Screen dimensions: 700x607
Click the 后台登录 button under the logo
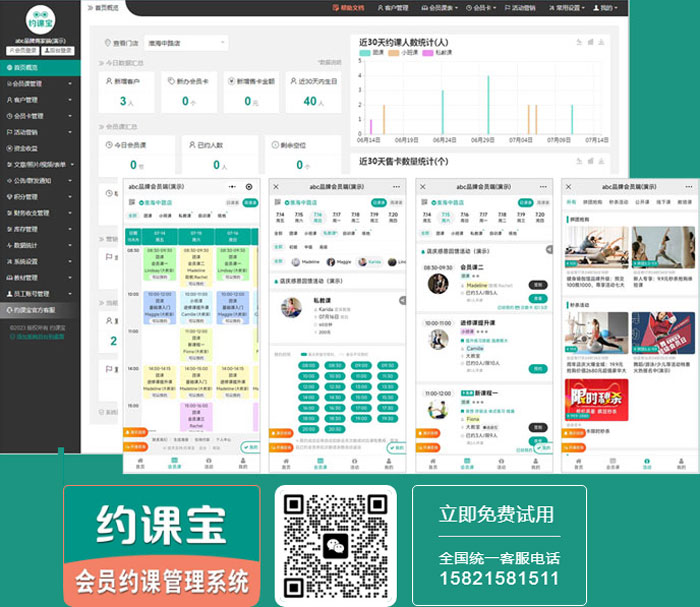click(59, 50)
